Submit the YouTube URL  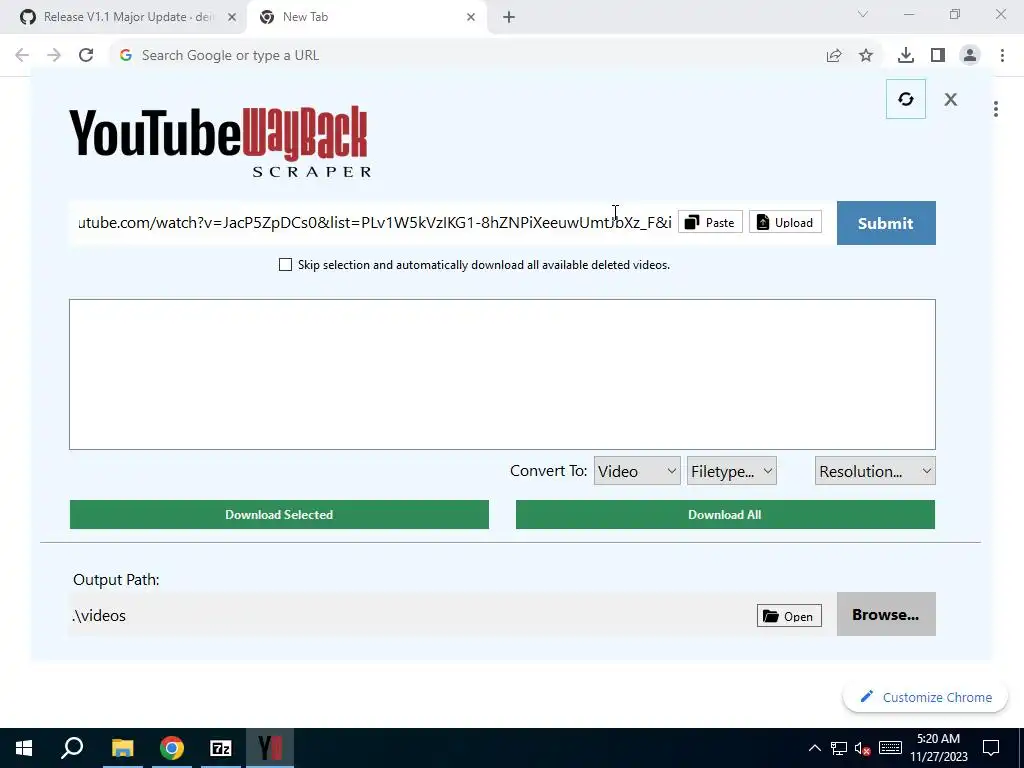[886, 223]
